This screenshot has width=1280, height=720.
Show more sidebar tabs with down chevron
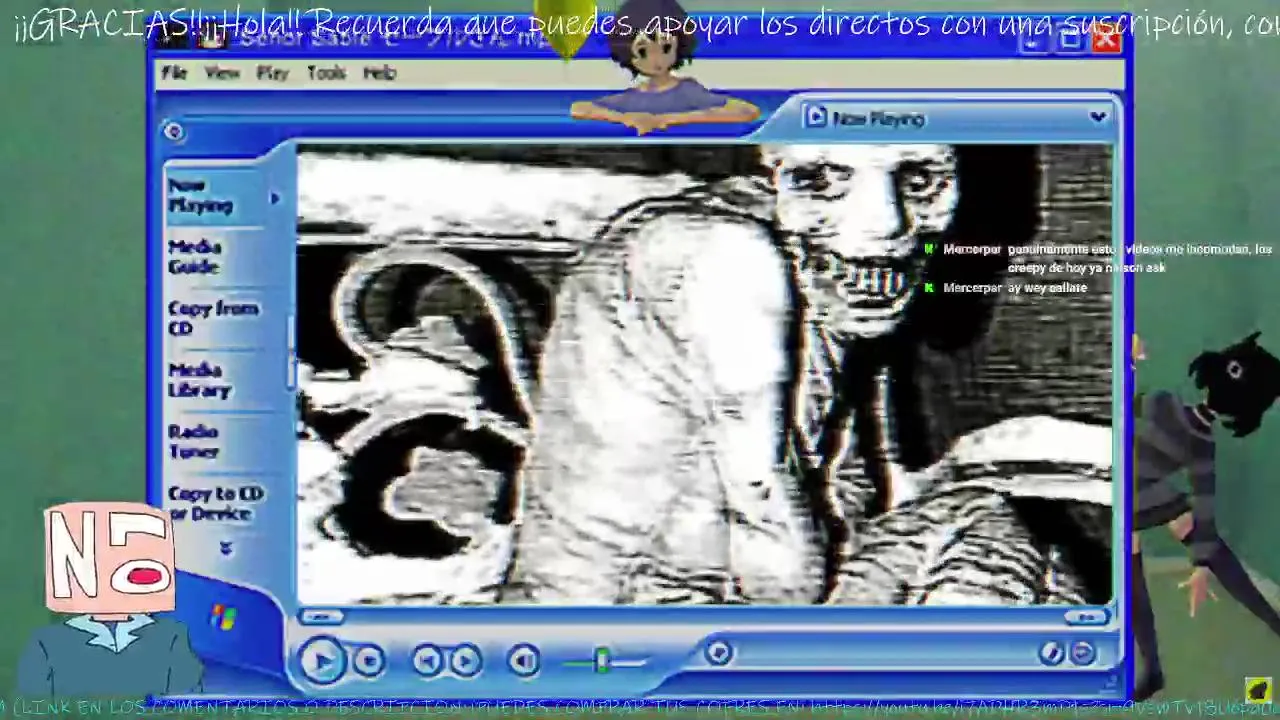tap(225, 548)
